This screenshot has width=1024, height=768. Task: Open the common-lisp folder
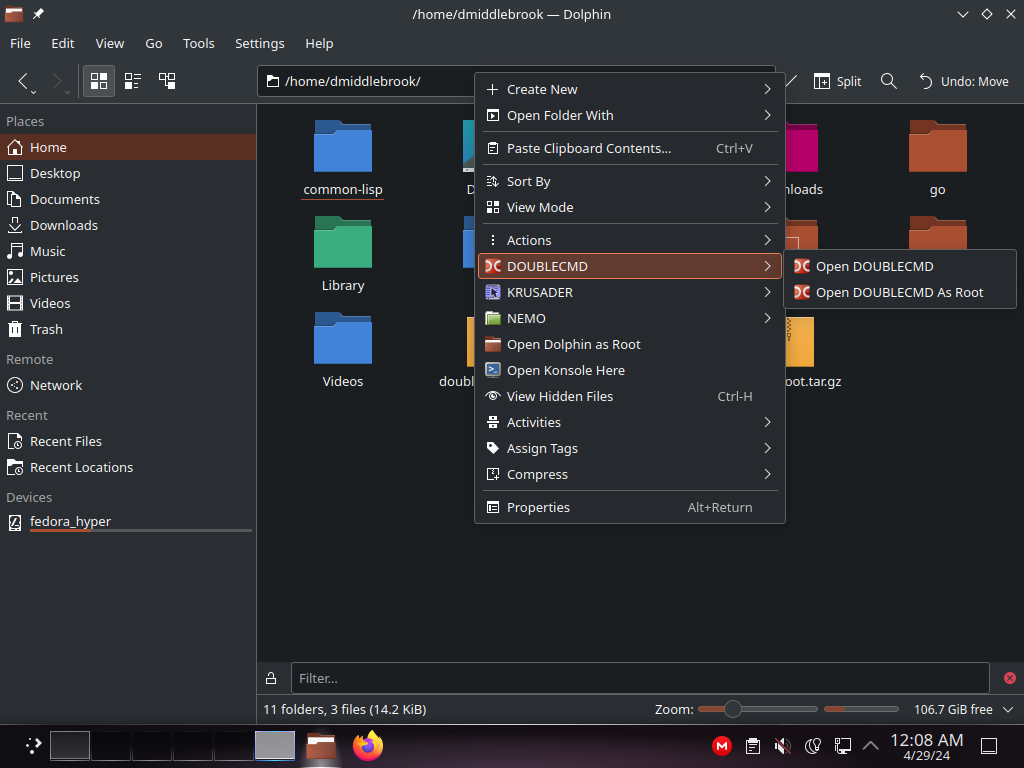[x=343, y=159]
